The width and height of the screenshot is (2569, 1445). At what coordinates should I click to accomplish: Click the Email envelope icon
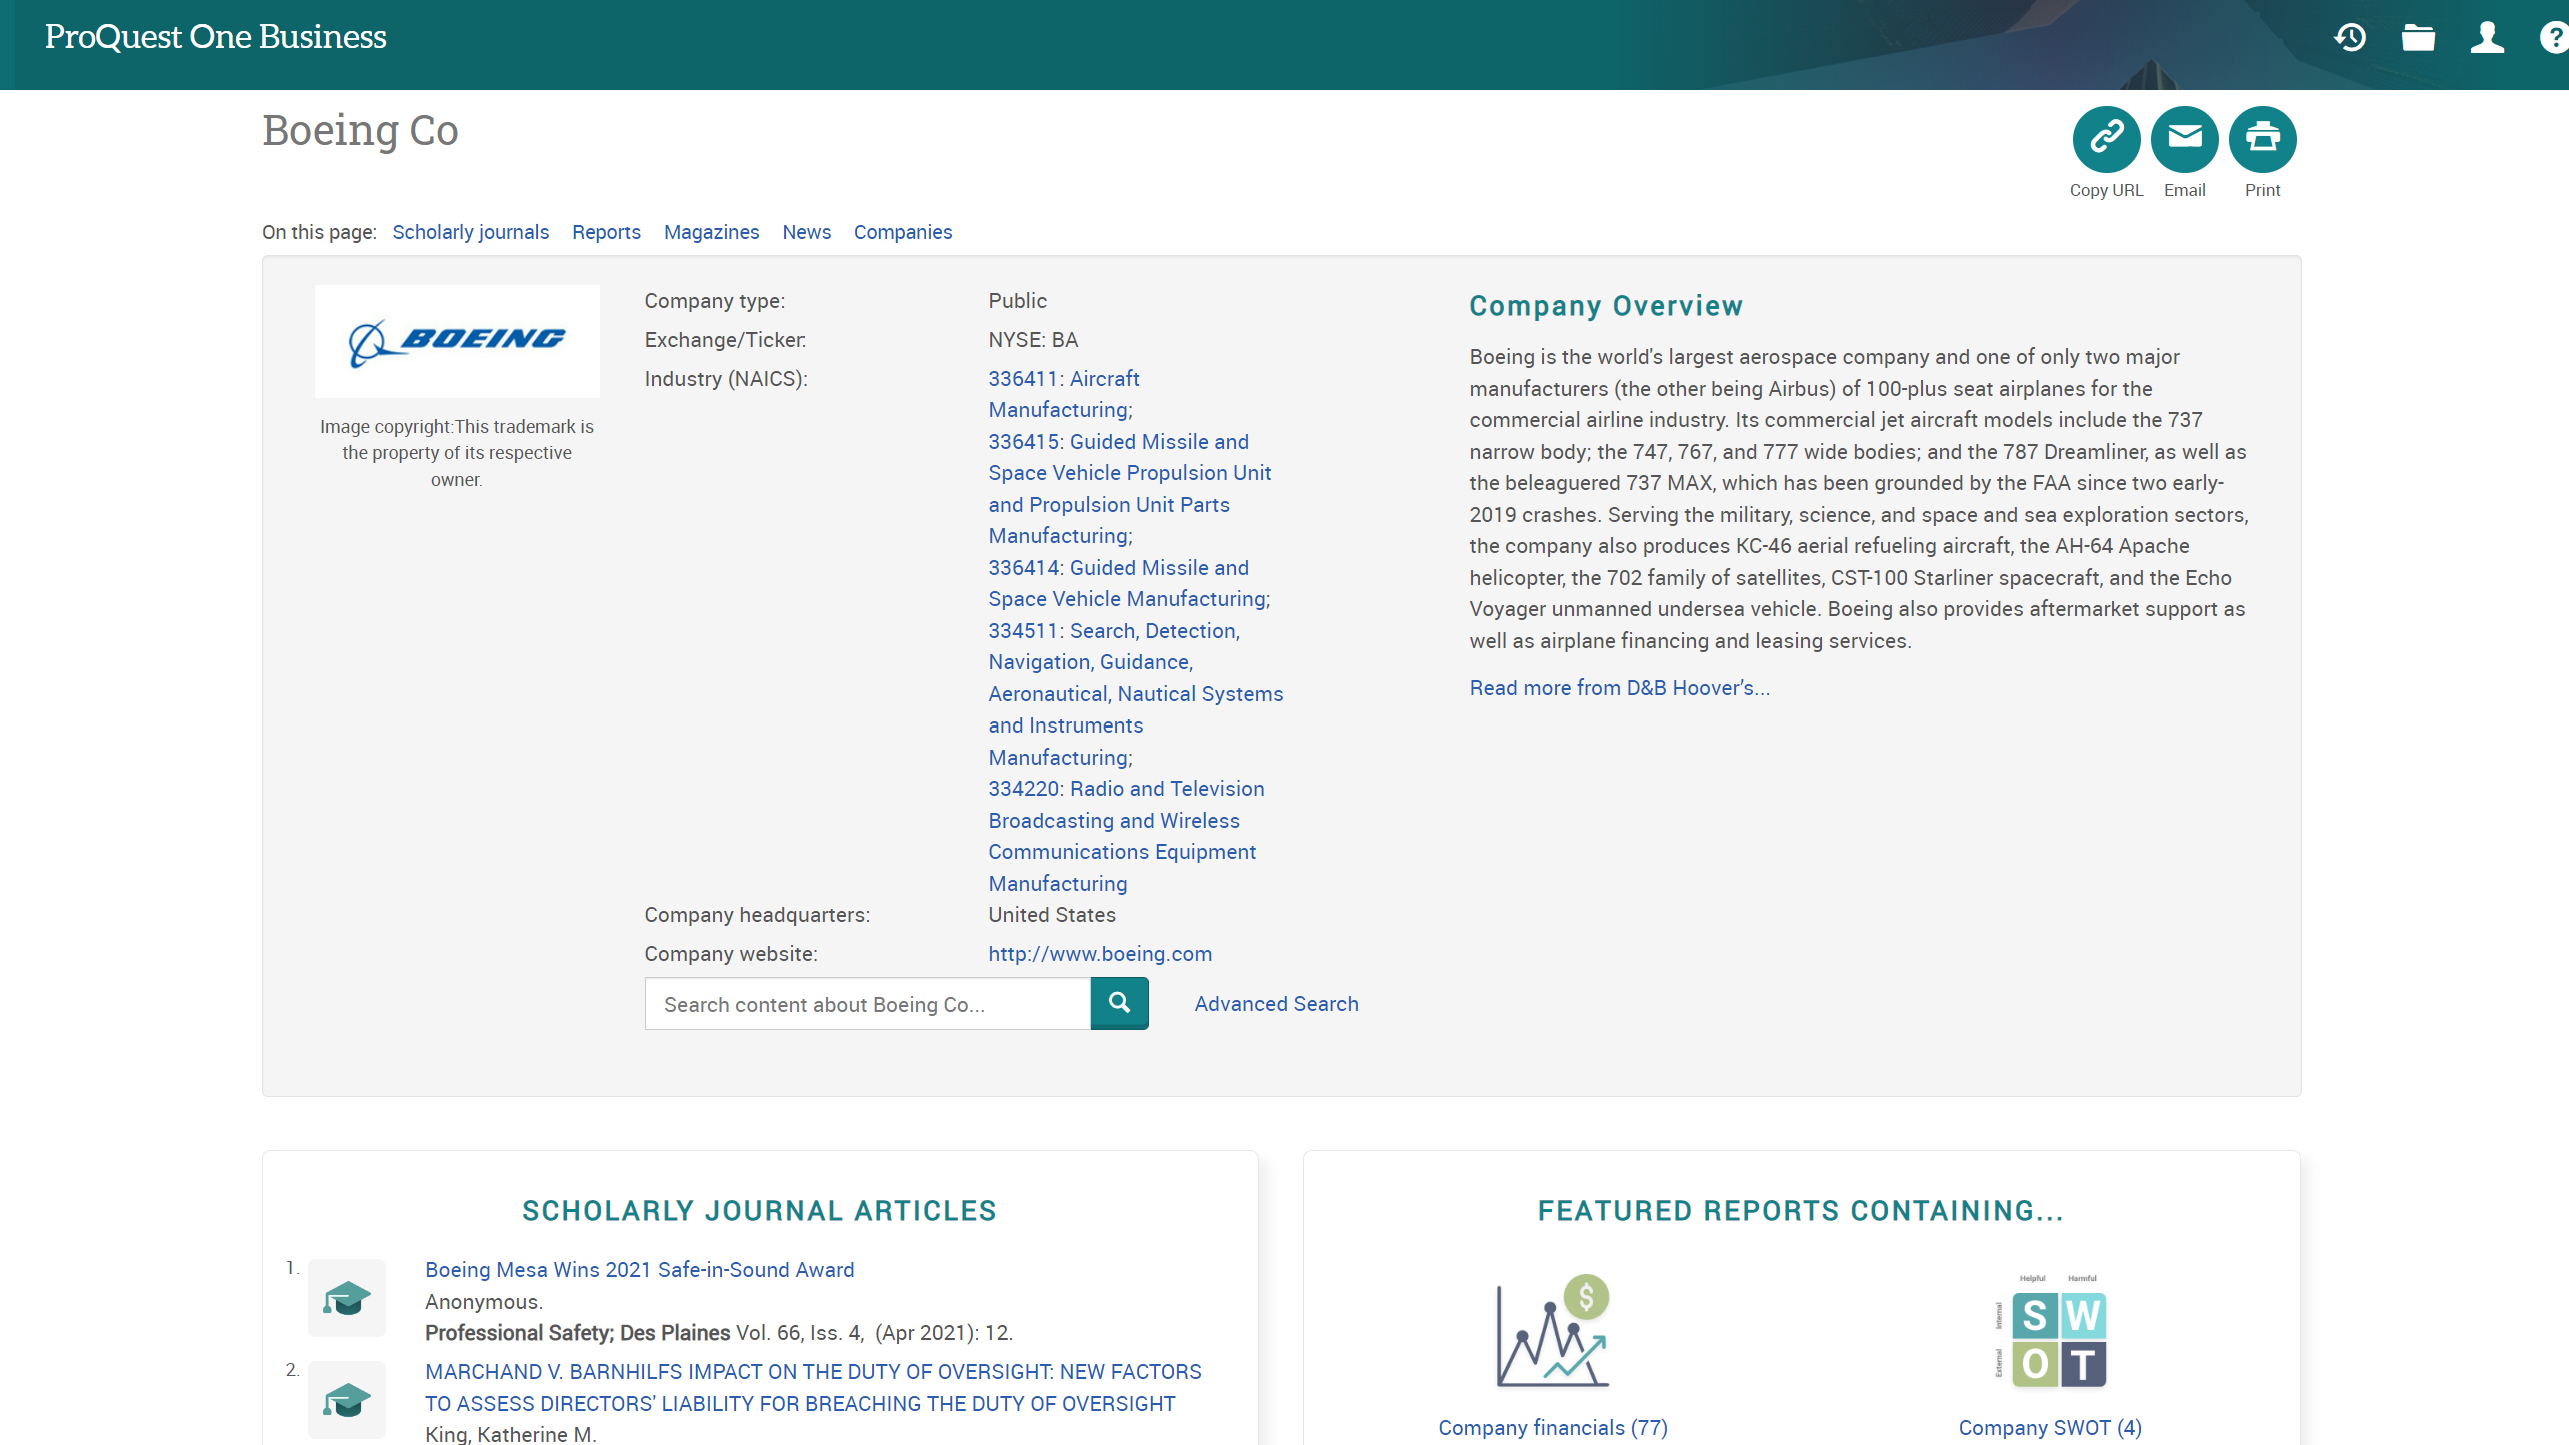[x=2184, y=138]
